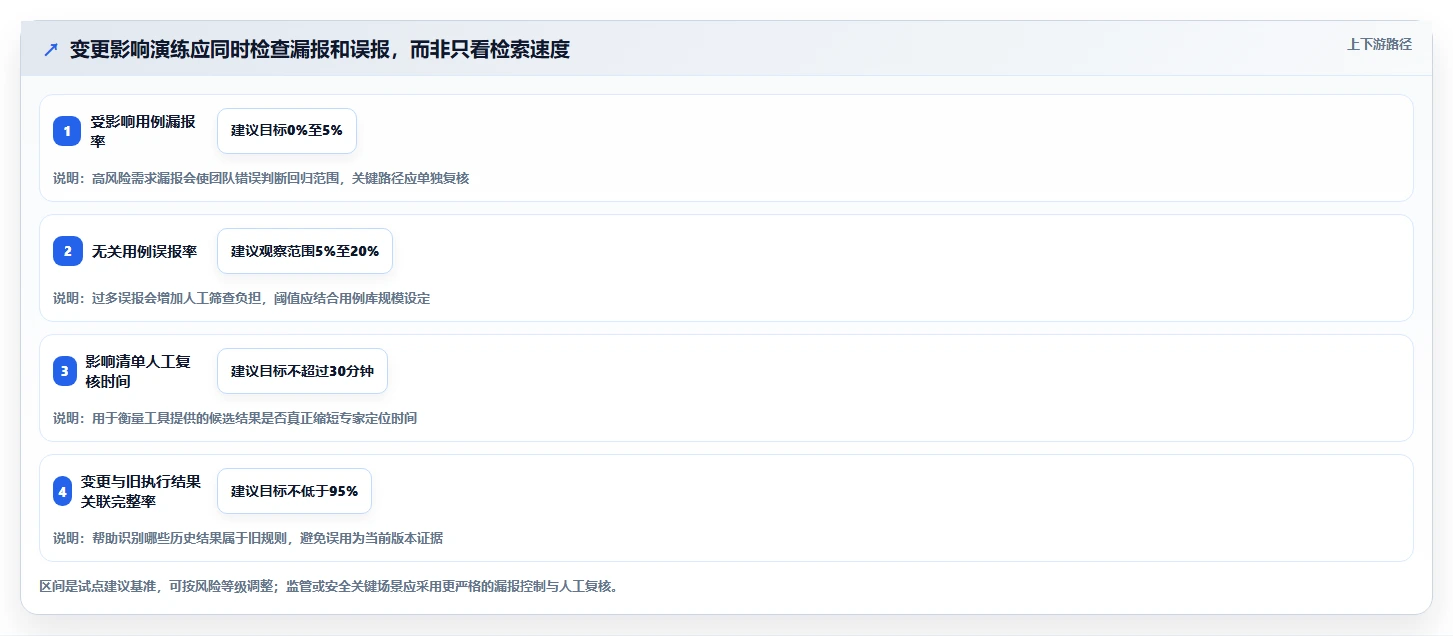Viewport: 1453px width, 636px height.
Task: Click number badge 3 for 影响清单人工复核时间
Action: [64, 371]
